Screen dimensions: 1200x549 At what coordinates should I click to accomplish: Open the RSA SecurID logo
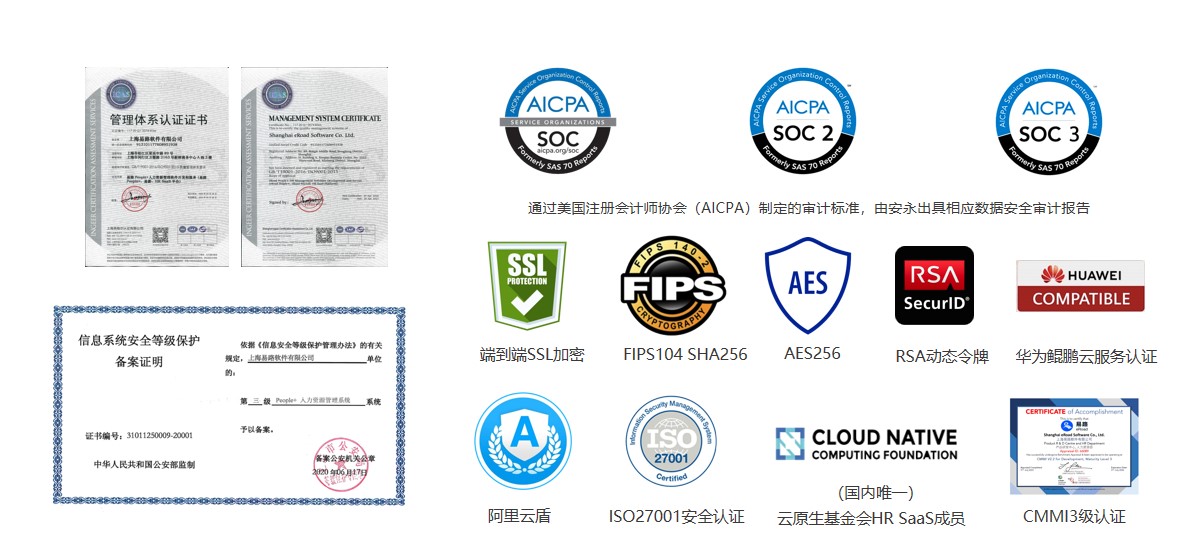click(x=933, y=286)
